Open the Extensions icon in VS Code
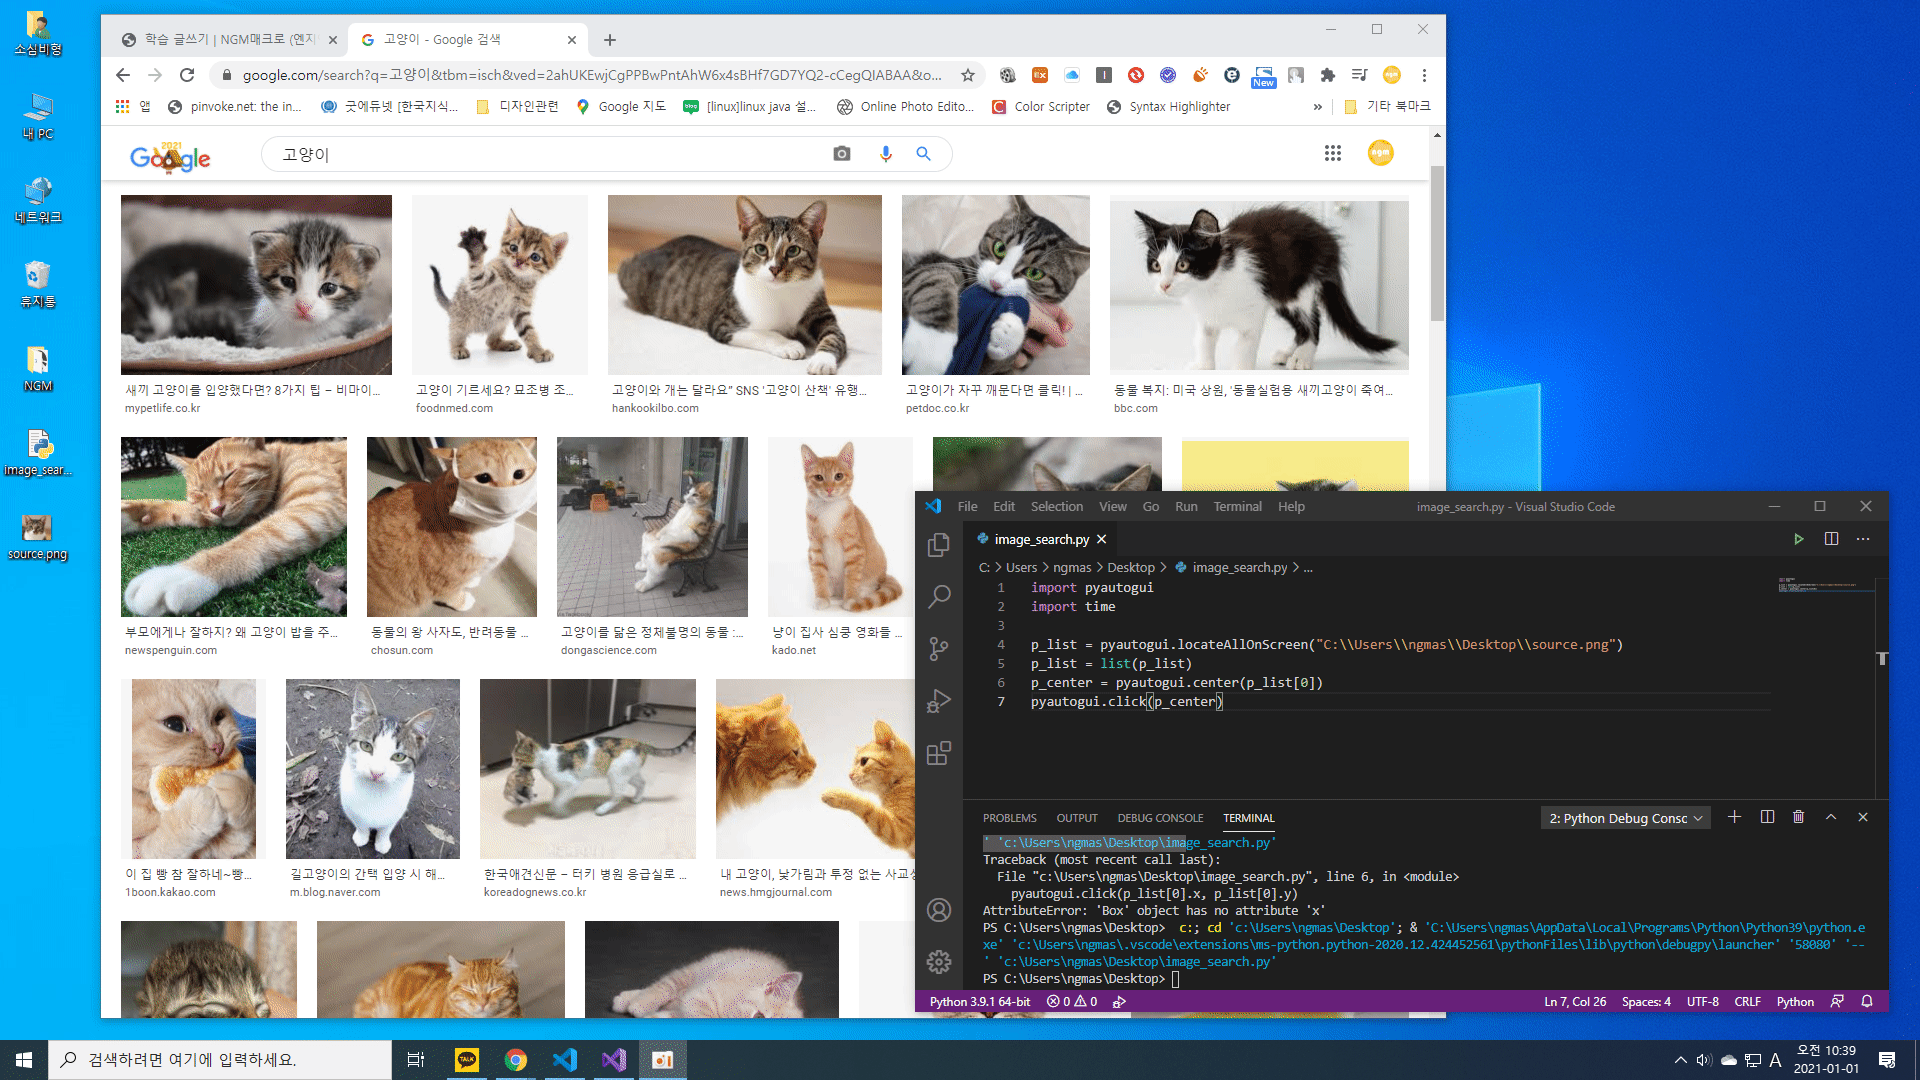 coord(938,753)
